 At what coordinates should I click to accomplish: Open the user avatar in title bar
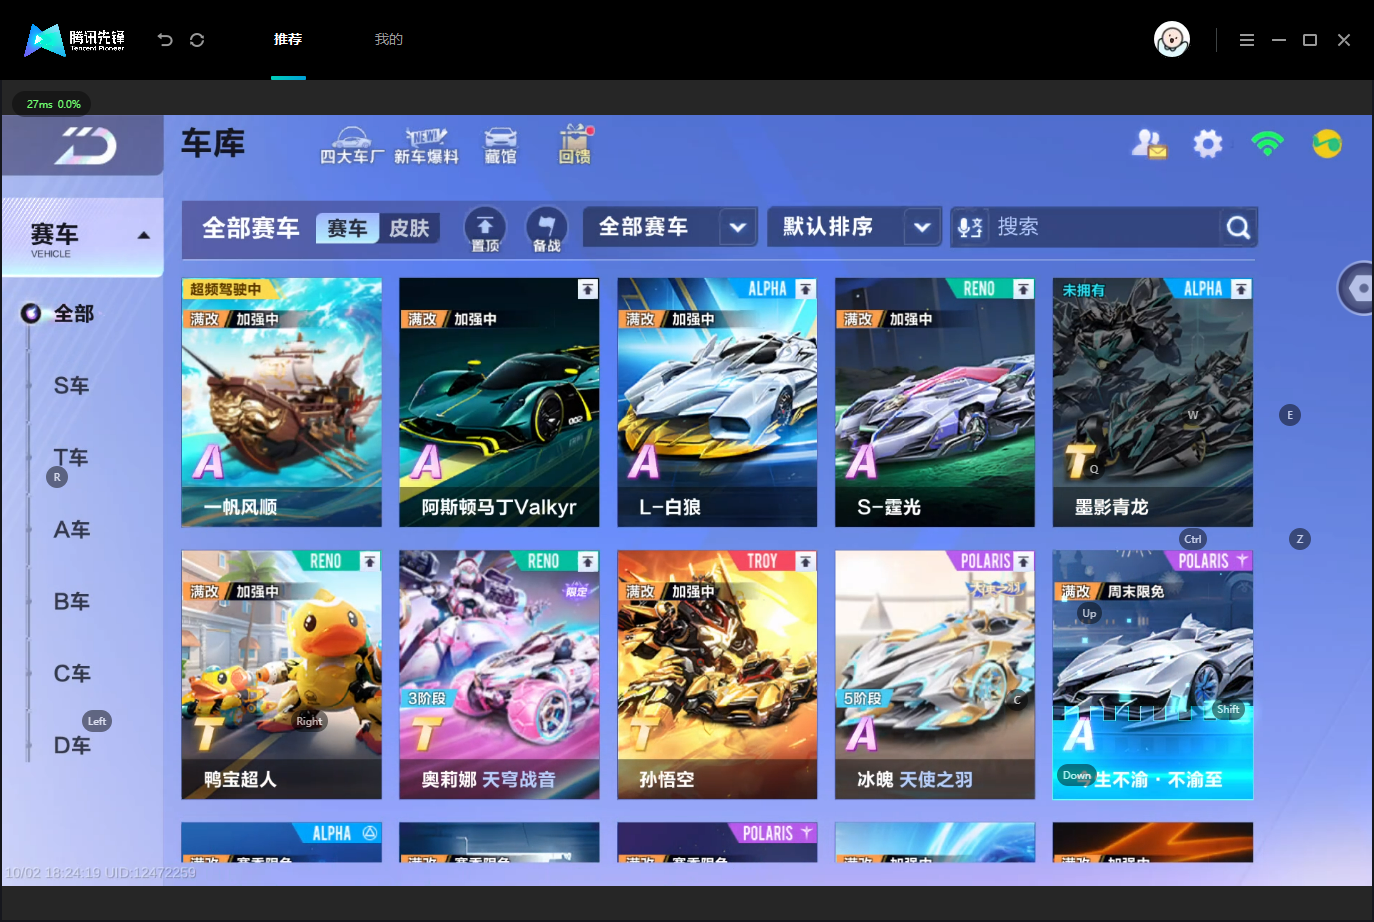(x=1171, y=40)
